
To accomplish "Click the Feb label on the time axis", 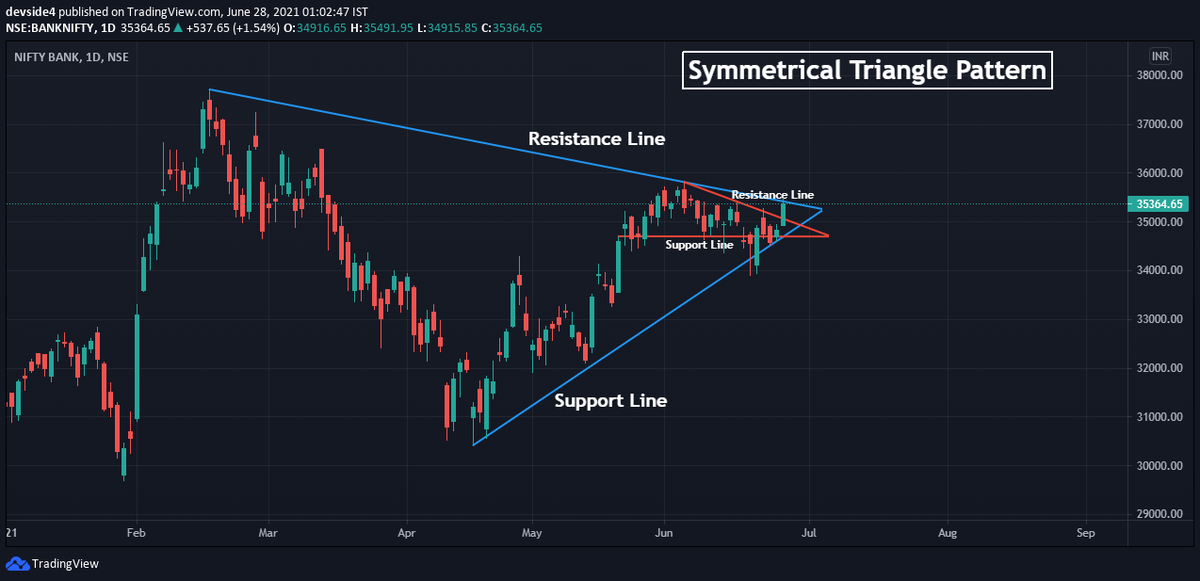I will tap(136, 534).
